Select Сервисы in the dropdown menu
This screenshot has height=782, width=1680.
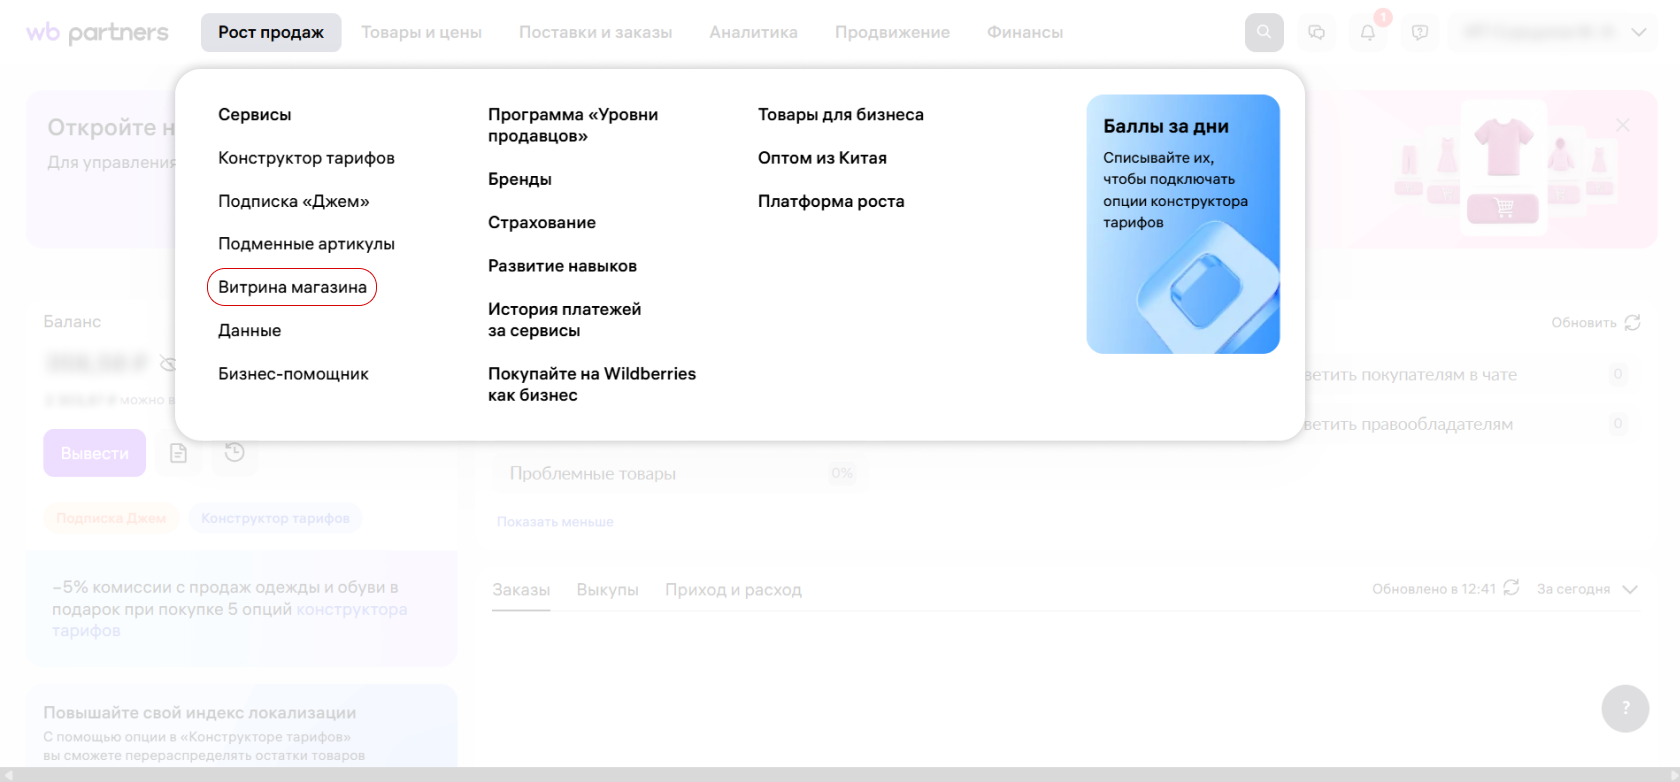pyautogui.click(x=255, y=114)
